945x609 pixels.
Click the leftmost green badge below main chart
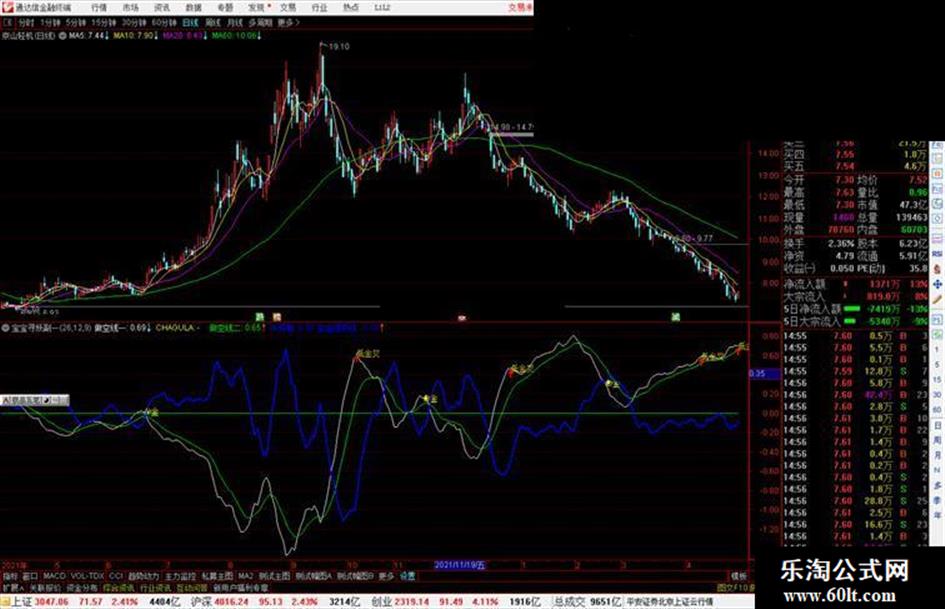point(260,317)
